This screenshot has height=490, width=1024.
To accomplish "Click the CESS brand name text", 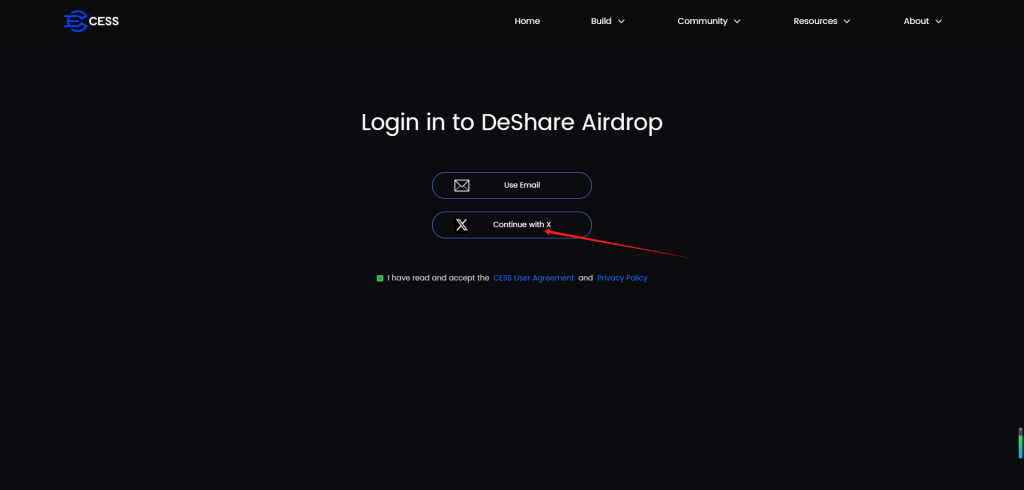I will [x=104, y=22].
